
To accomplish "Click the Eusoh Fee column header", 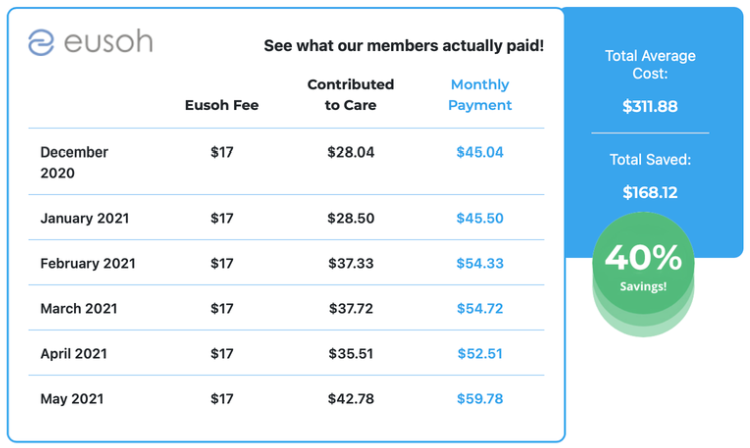I will click(222, 105).
